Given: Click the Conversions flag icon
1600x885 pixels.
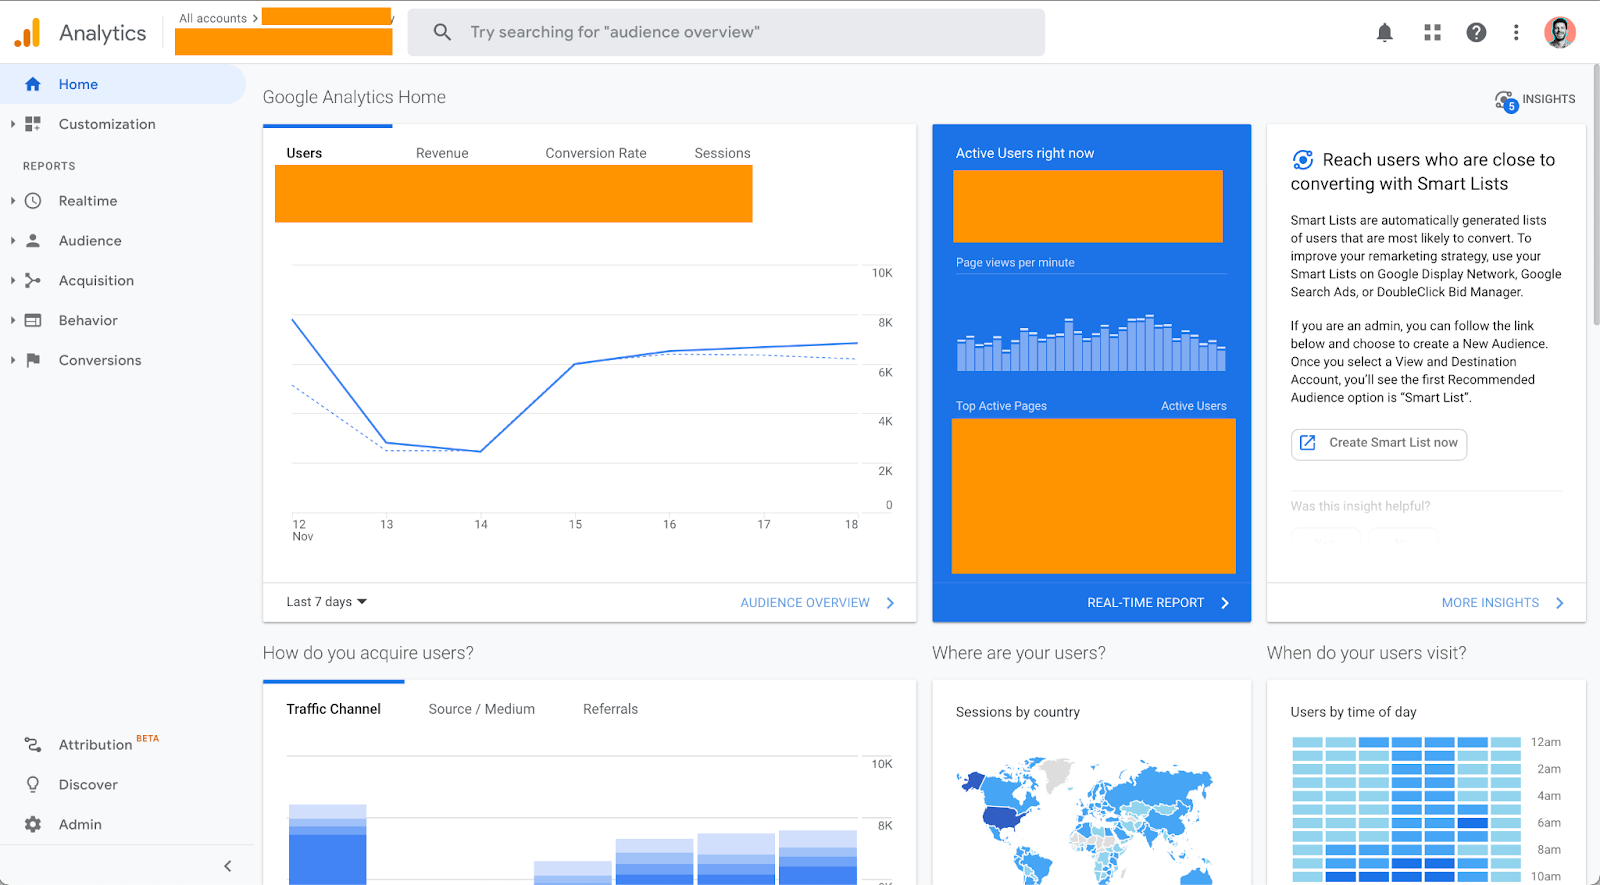Looking at the screenshot, I should (33, 360).
